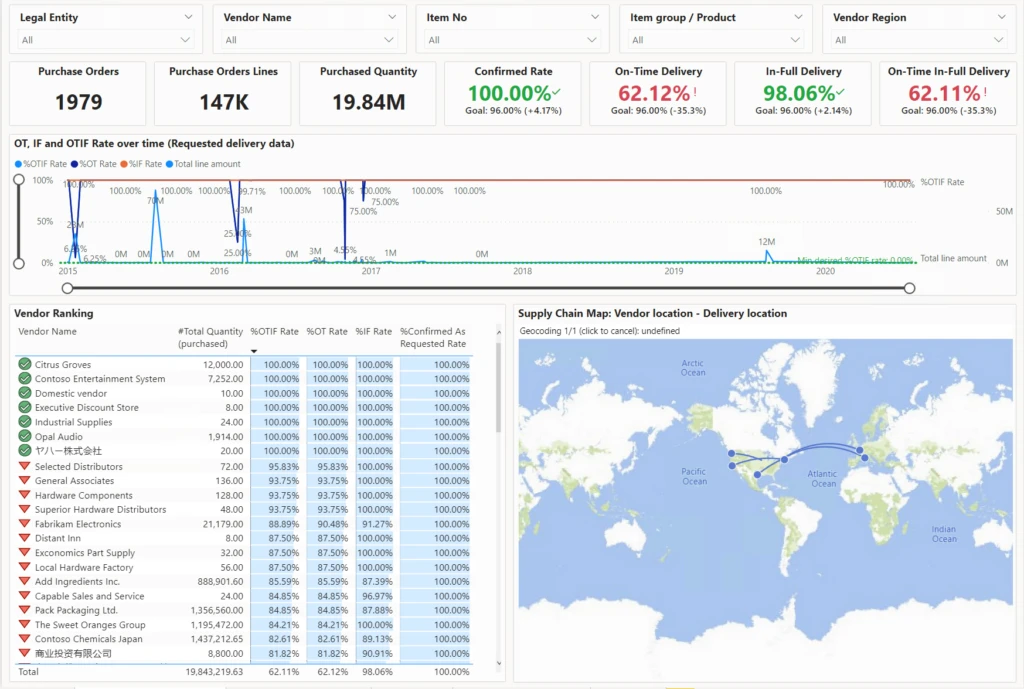
Task: Click the red warning icon beside Pack Packaging Ltd.
Action: click(x=24, y=611)
